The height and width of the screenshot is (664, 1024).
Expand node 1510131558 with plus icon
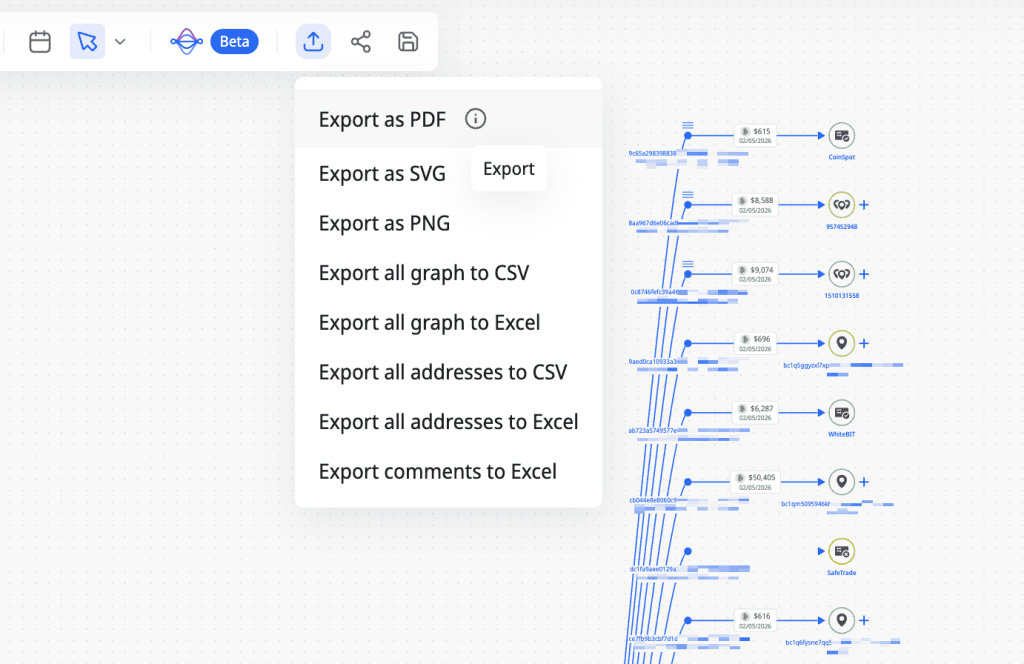[864, 274]
